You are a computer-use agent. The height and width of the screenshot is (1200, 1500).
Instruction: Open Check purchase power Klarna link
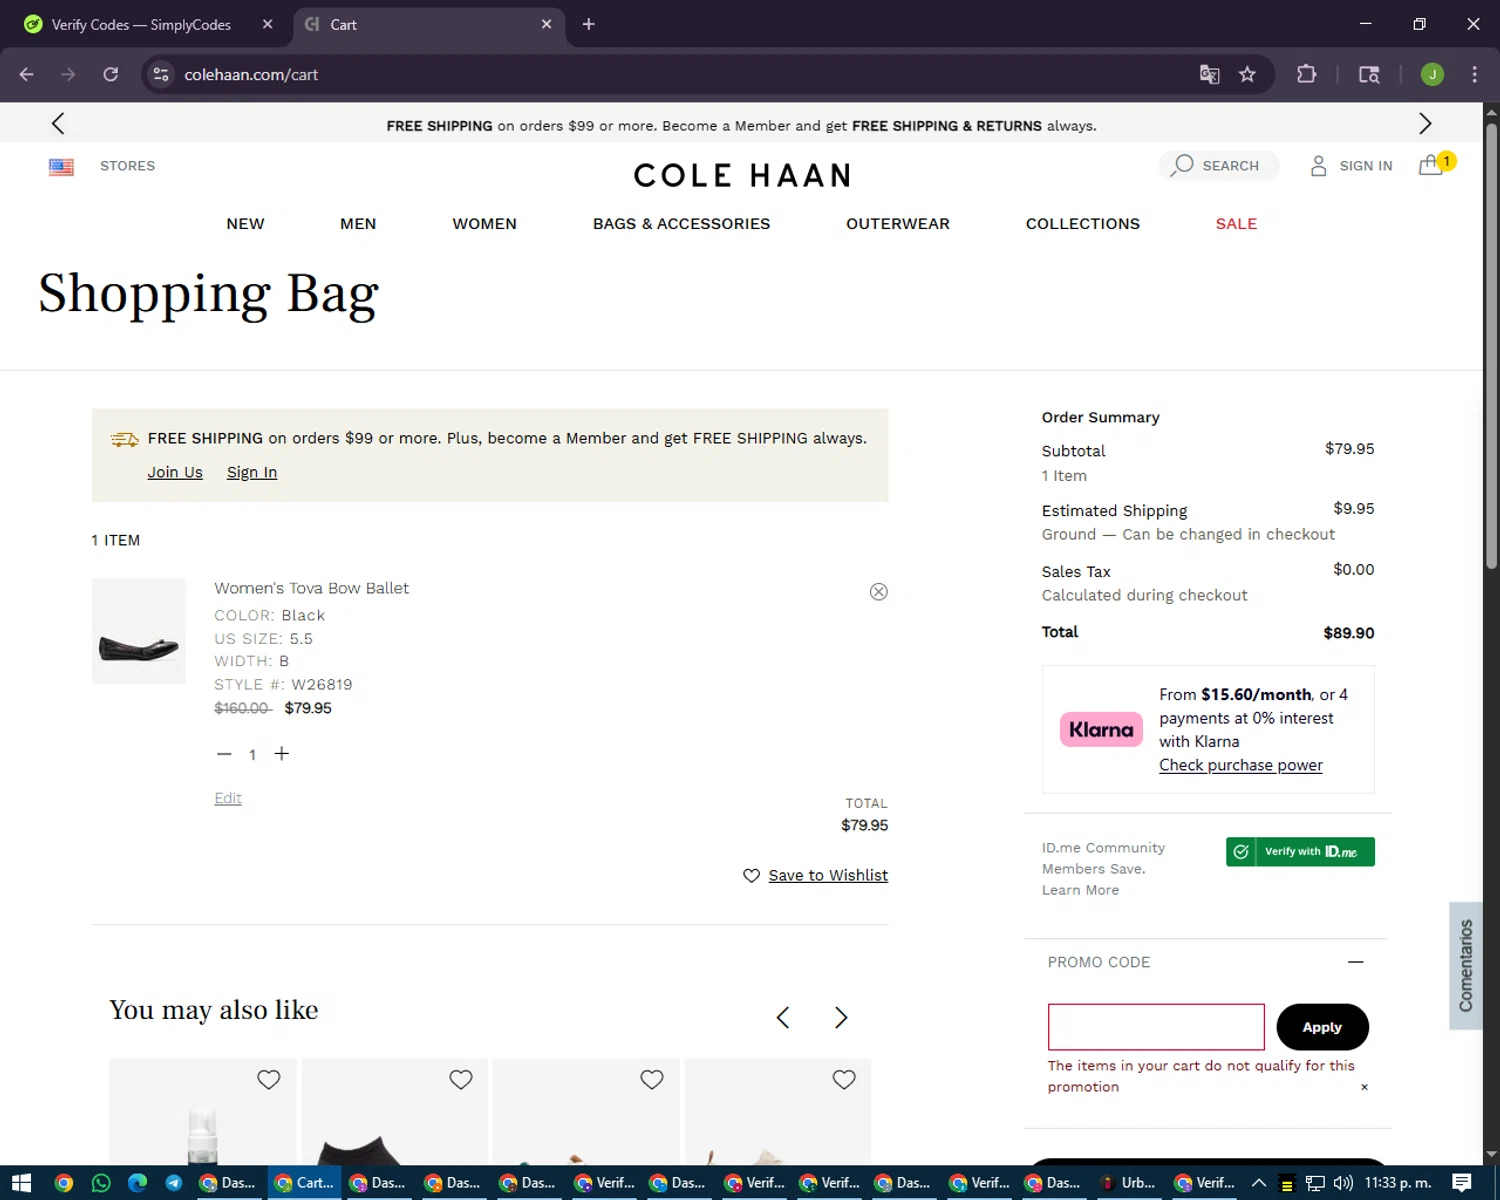pyautogui.click(x=1240, y=765)
